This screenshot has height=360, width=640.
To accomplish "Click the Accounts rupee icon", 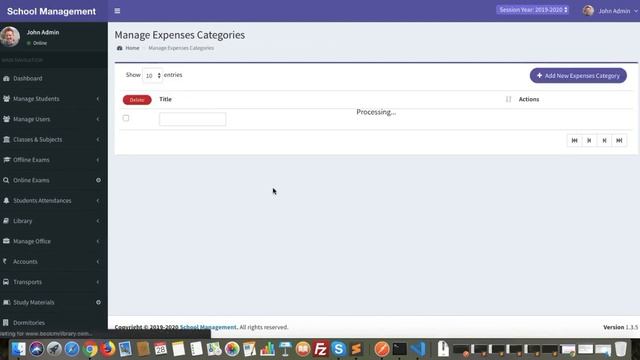I will (x=5, y=261).
